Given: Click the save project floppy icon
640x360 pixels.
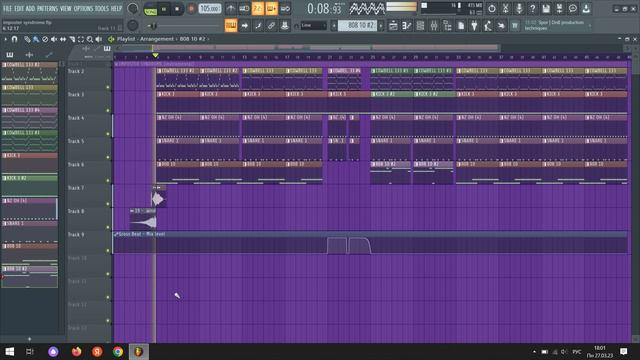Looking at the screenshot, I should pyautogui.click(x=546, y=9).
